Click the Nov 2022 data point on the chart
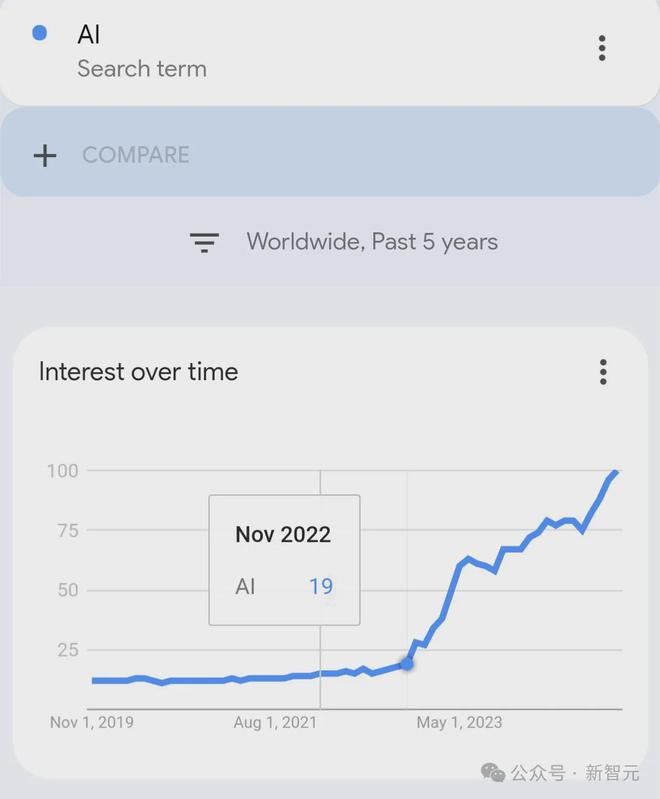The width and height of the screenshot is (660, 799). (x=407, y=663)
